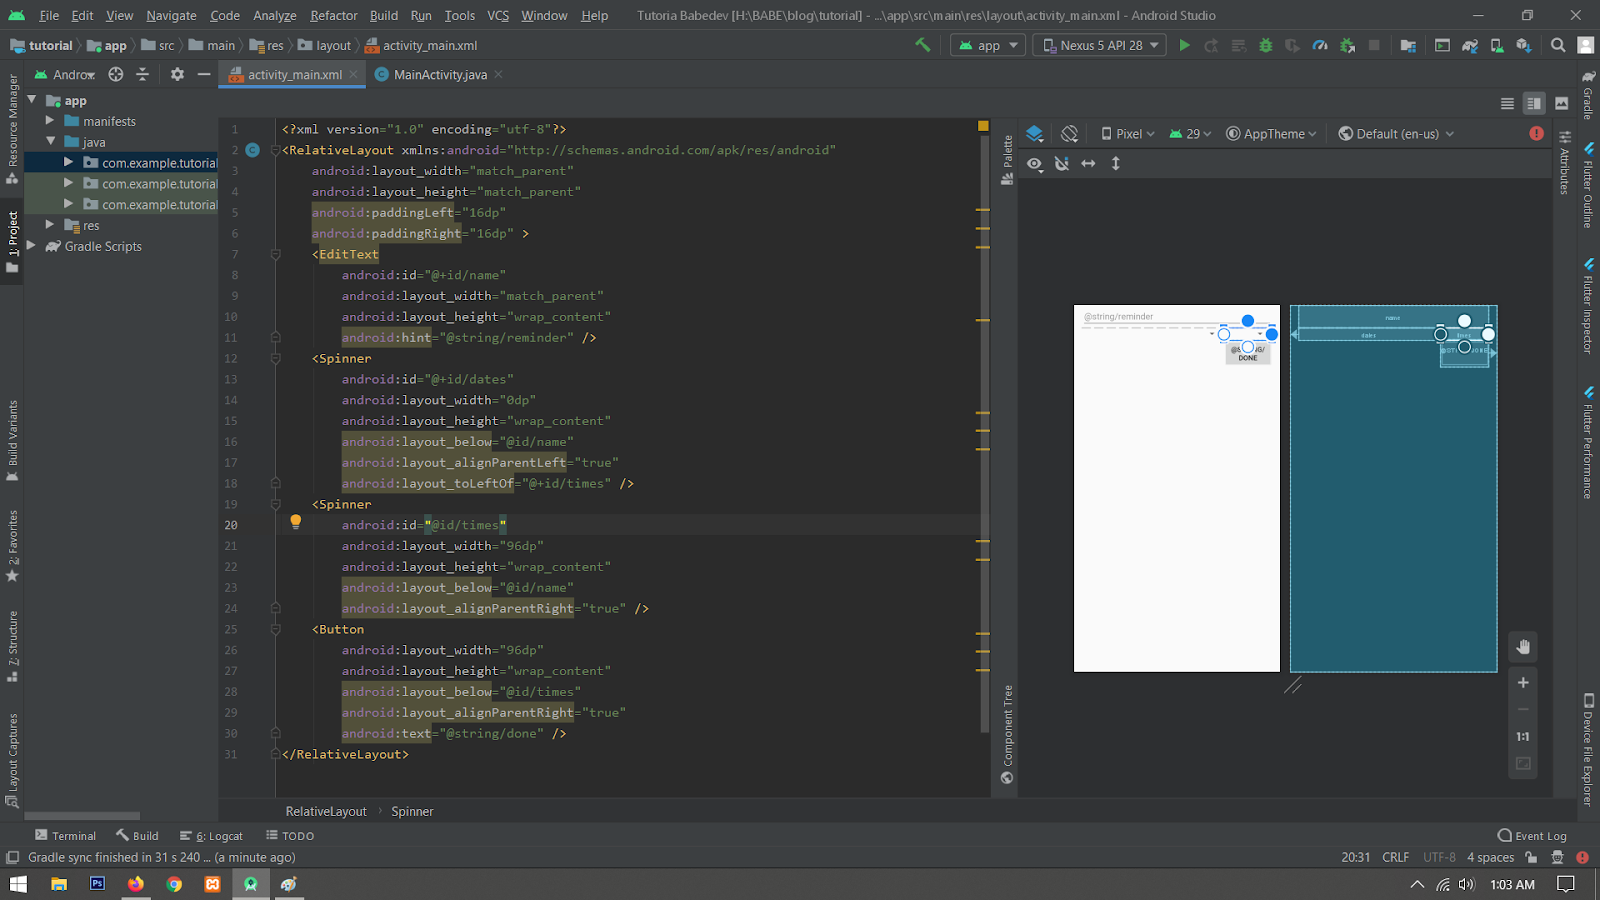Click the Debug app bug icon

coord(1265,45)
